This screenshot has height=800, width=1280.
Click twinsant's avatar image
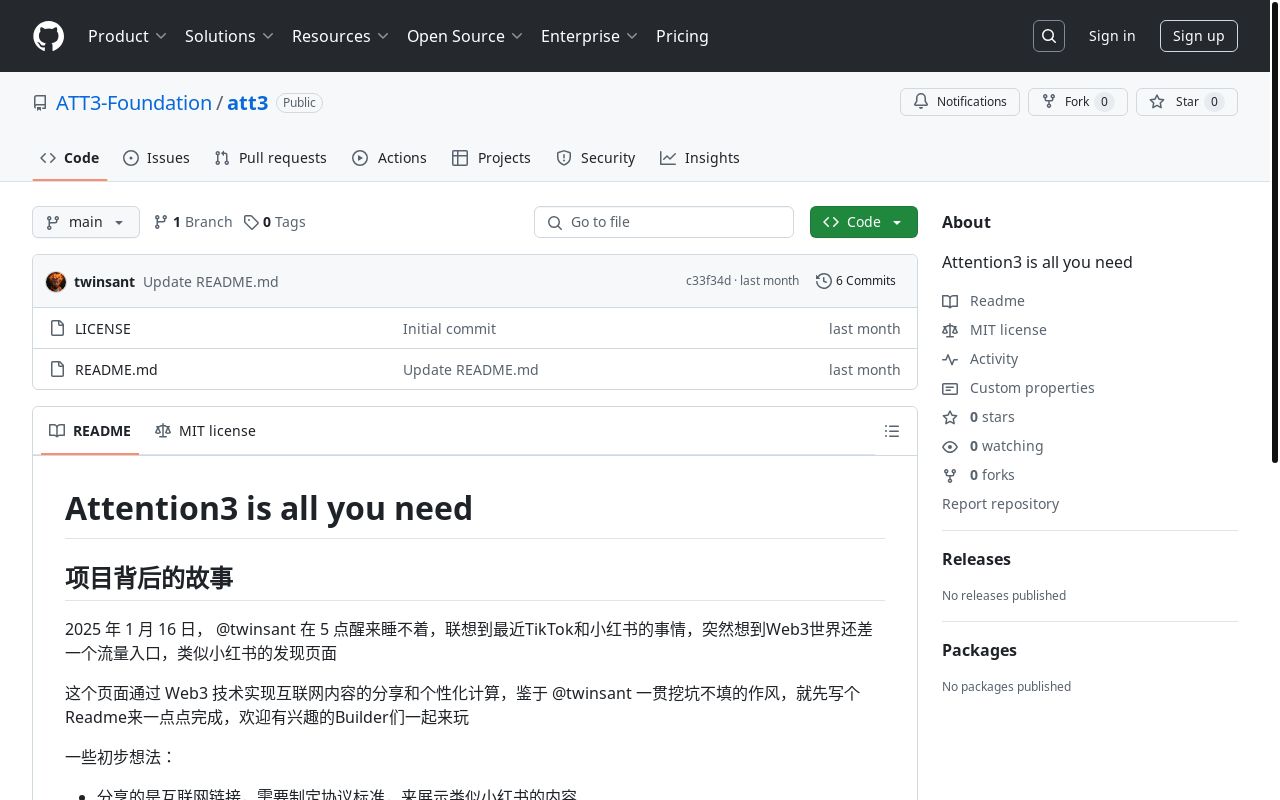[x=56, y=281]
